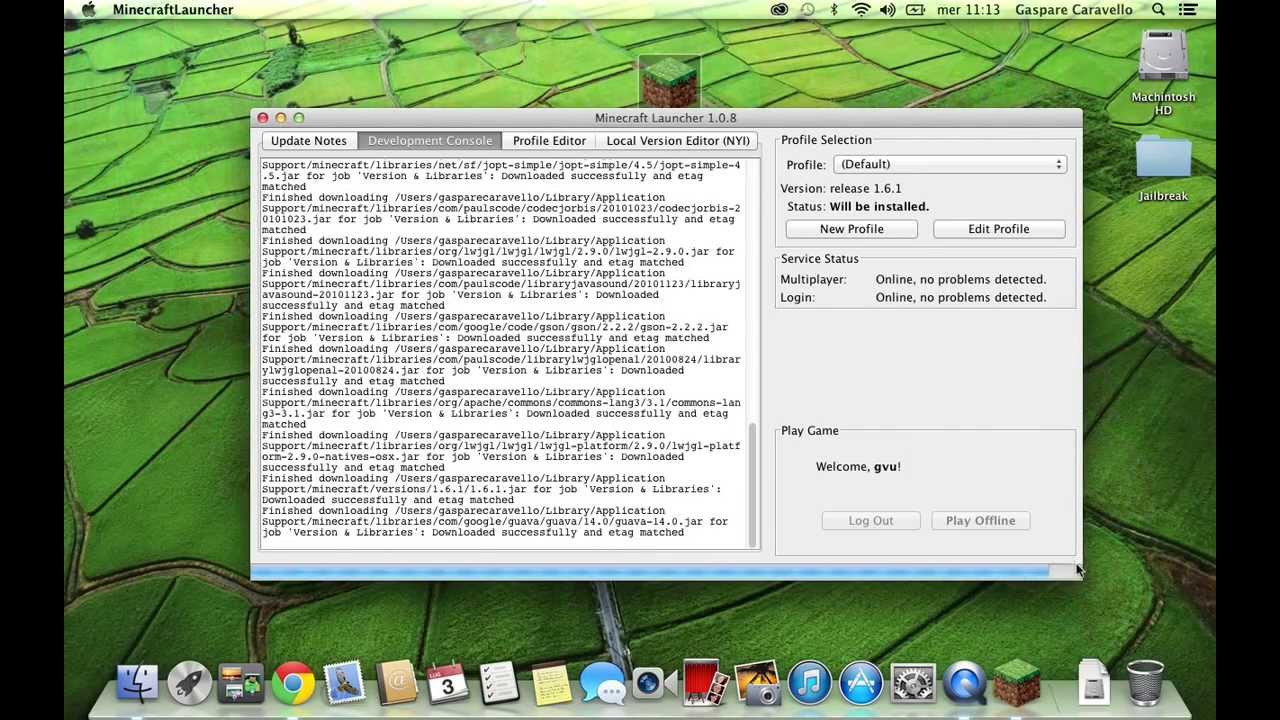The width and height of the screenshot is (1280, 720).
Task: Select Development Console tab
Action: 430,141
